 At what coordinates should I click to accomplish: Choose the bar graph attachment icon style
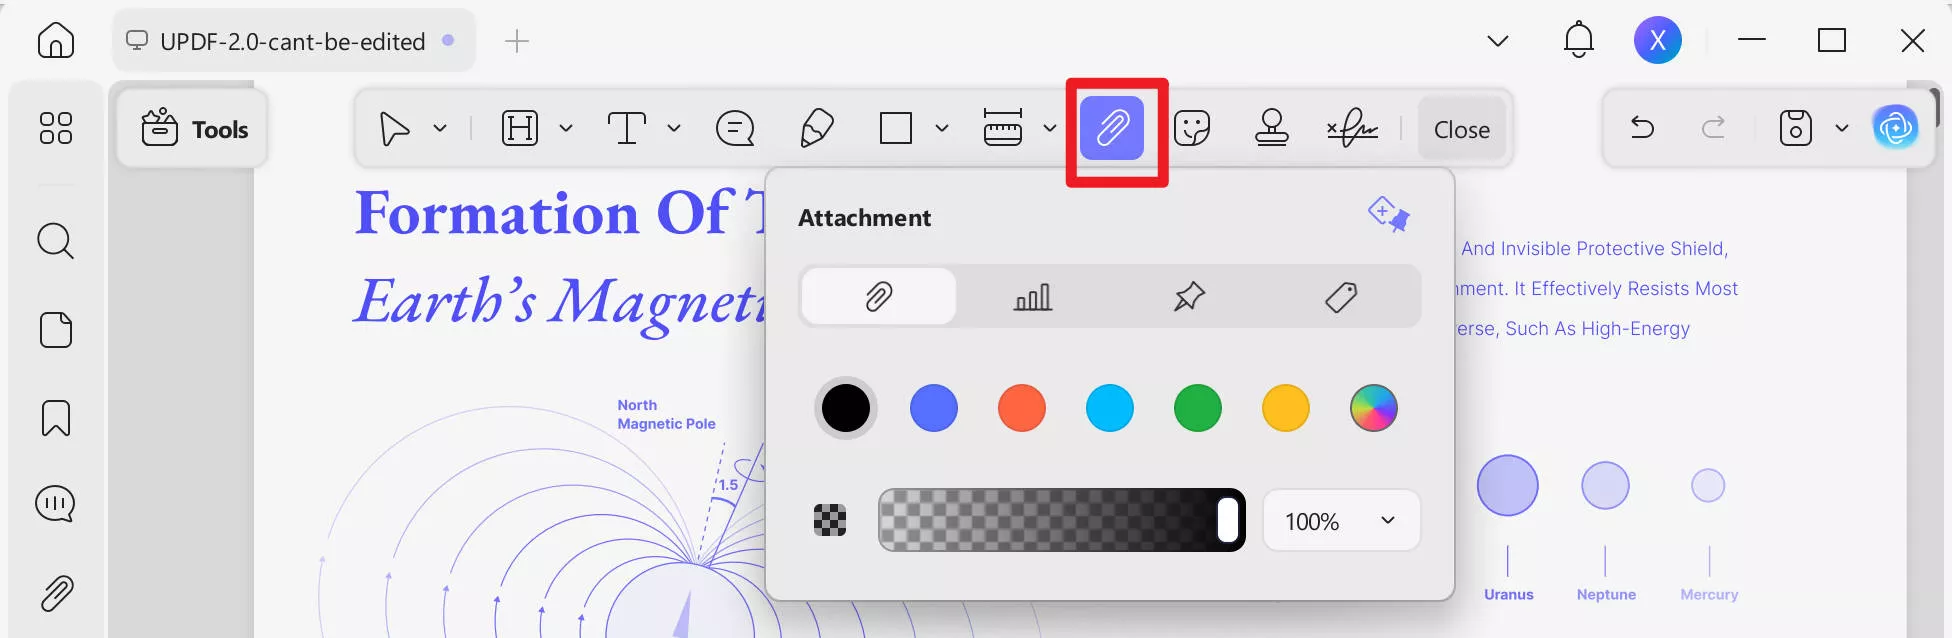(1033, 296)
